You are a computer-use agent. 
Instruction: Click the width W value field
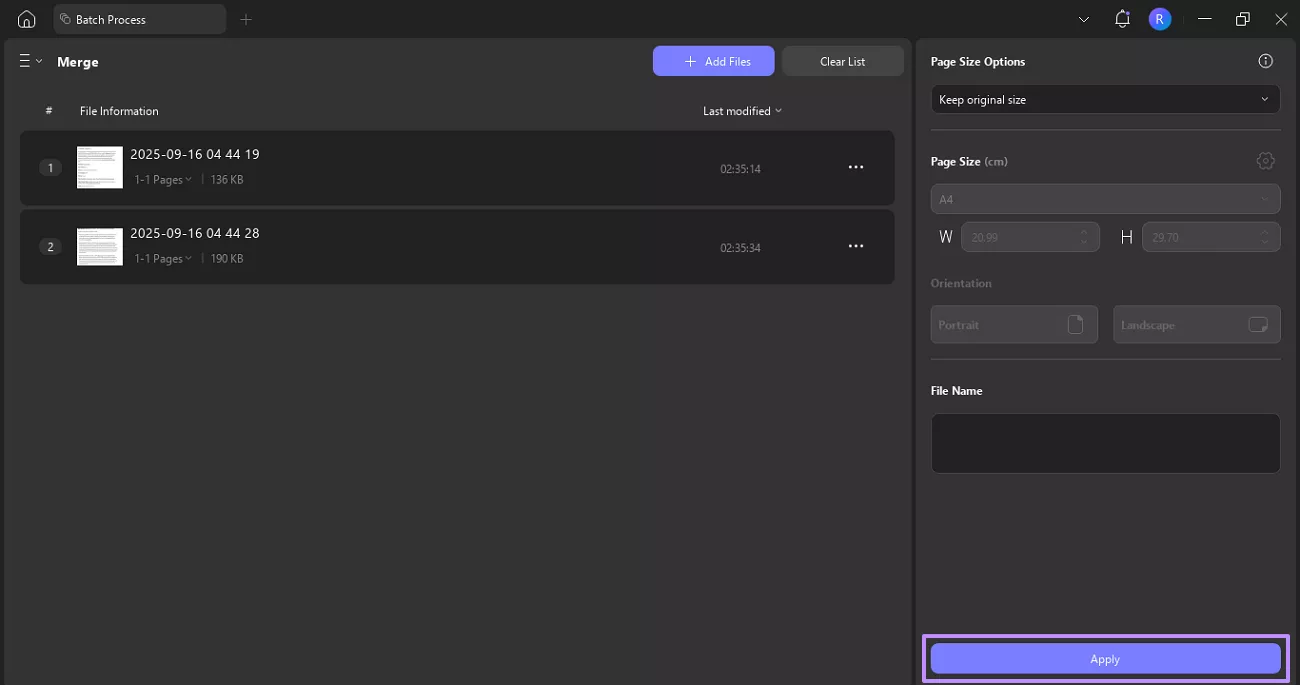pyautogui.click(x=1030, y=237)
